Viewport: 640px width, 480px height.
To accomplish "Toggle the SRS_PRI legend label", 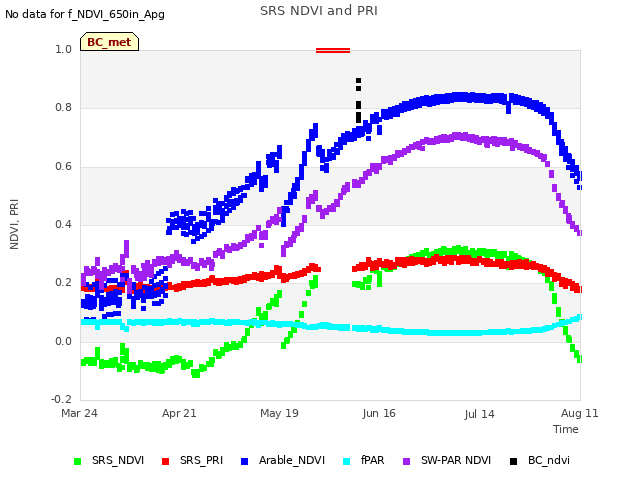I will pyautogui.click(x=201, y=460).
